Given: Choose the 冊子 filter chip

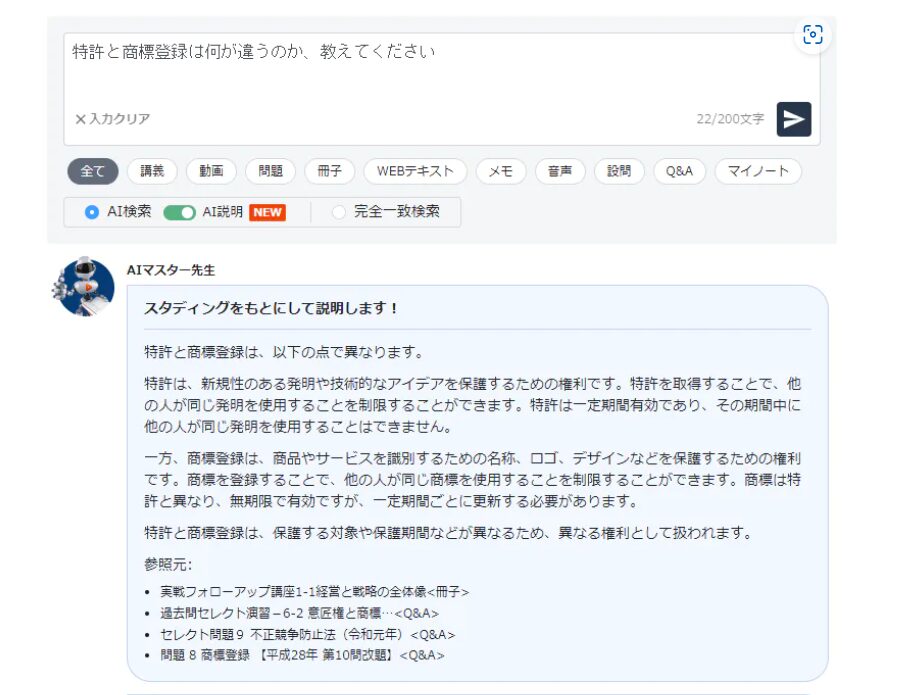Looking at the screenshot, I should [329, 171].
